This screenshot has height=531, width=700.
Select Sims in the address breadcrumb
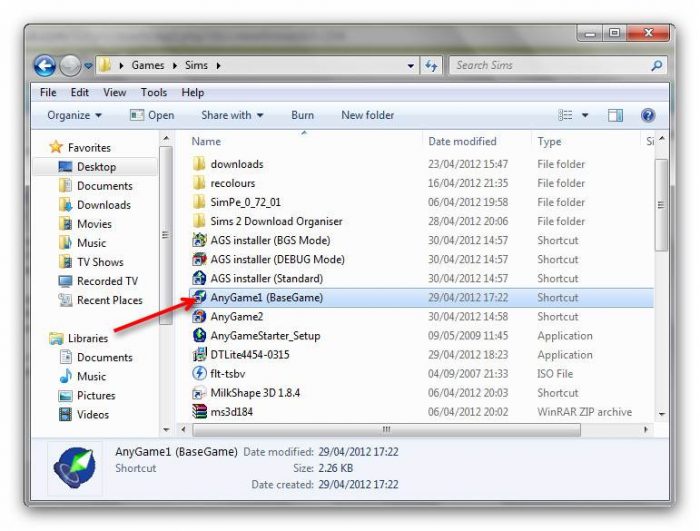pos(196,65)
